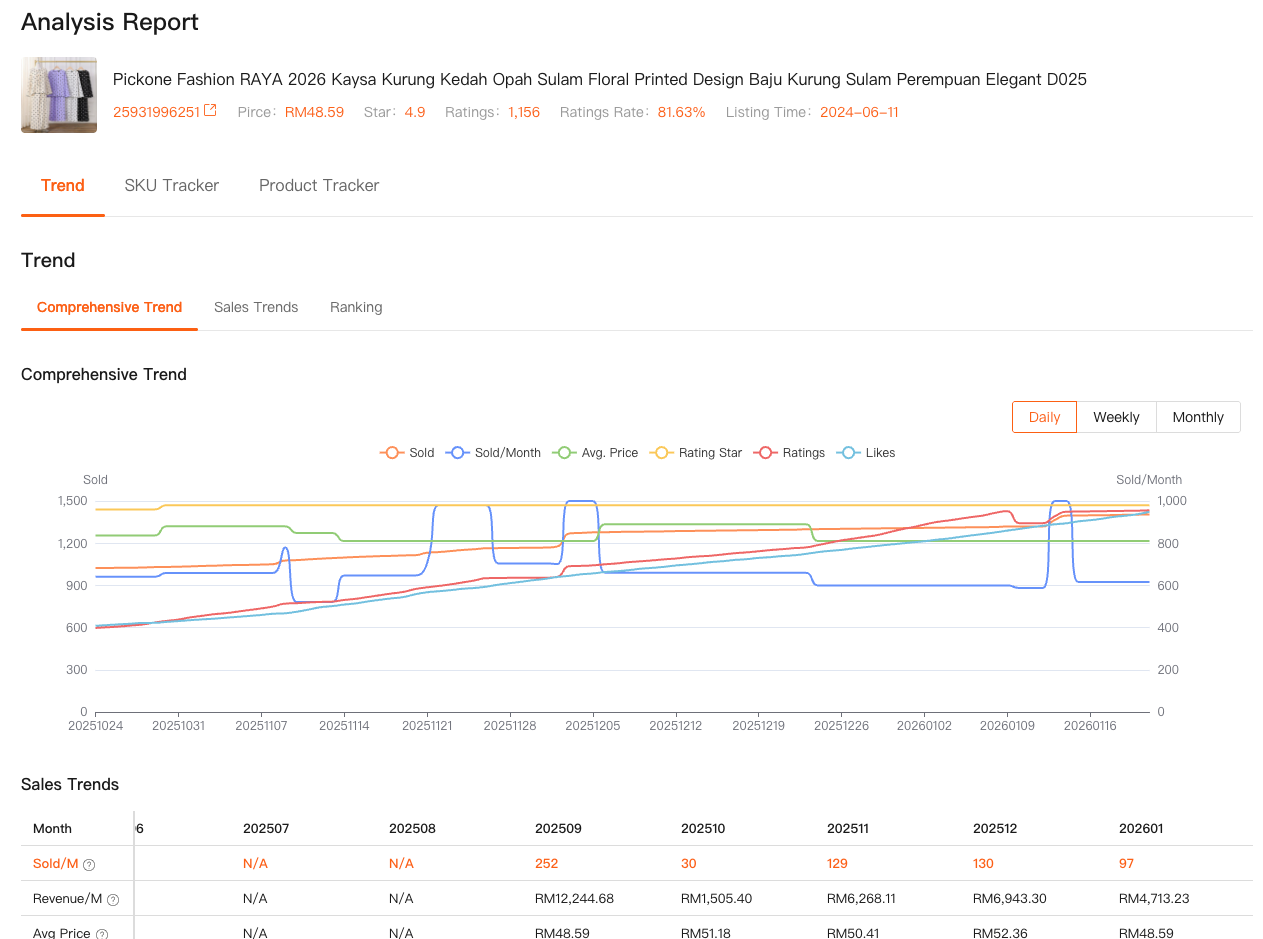This screenshot has height=939, width=1263.
Task: Toggle Rating Star legend item
Action: [661, 453]
